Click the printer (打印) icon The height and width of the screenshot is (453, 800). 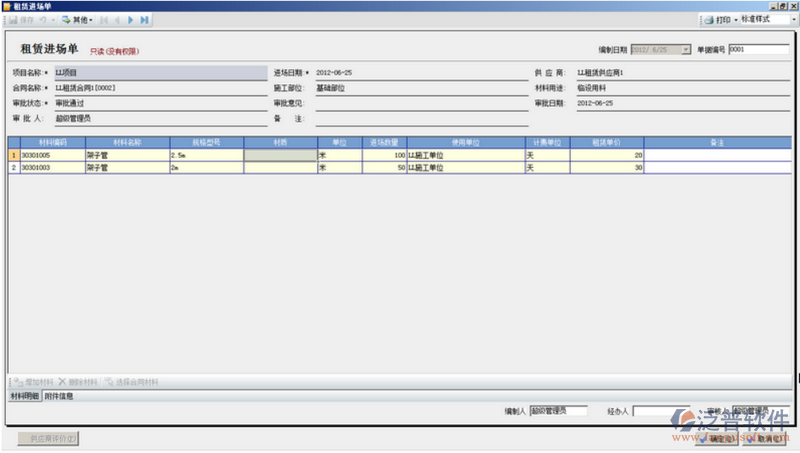(708, 19)
